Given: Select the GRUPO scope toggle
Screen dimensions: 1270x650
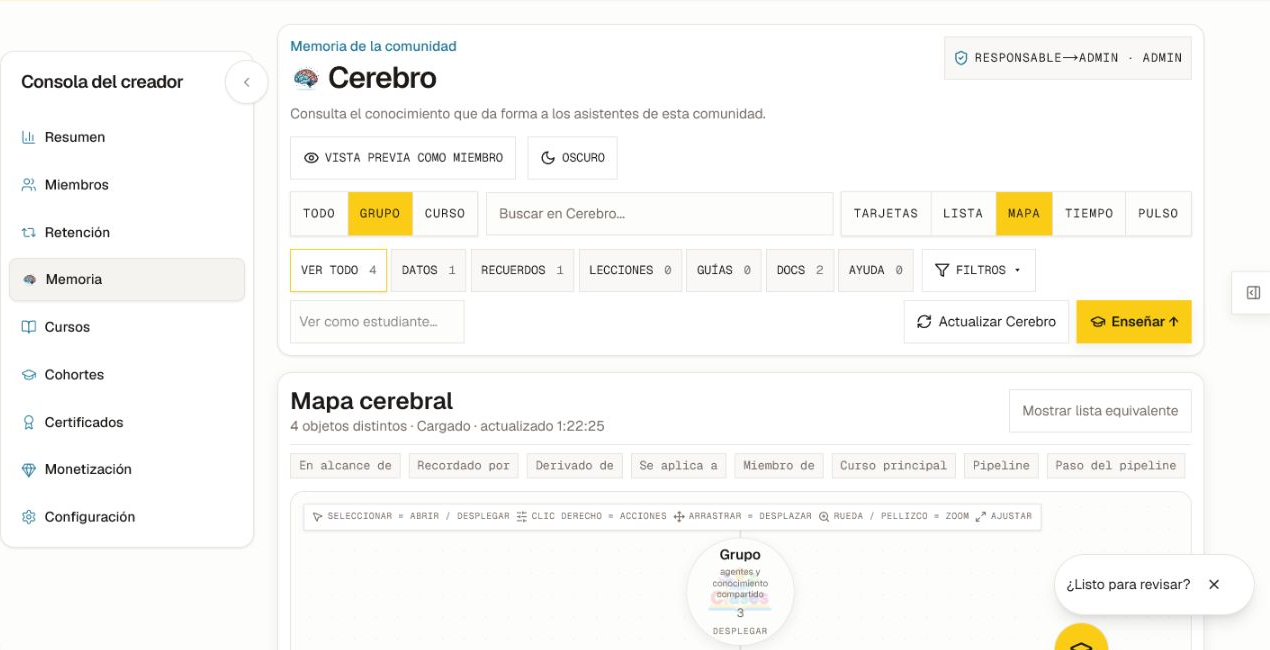Looking at the screenshot, I should 380,214.
